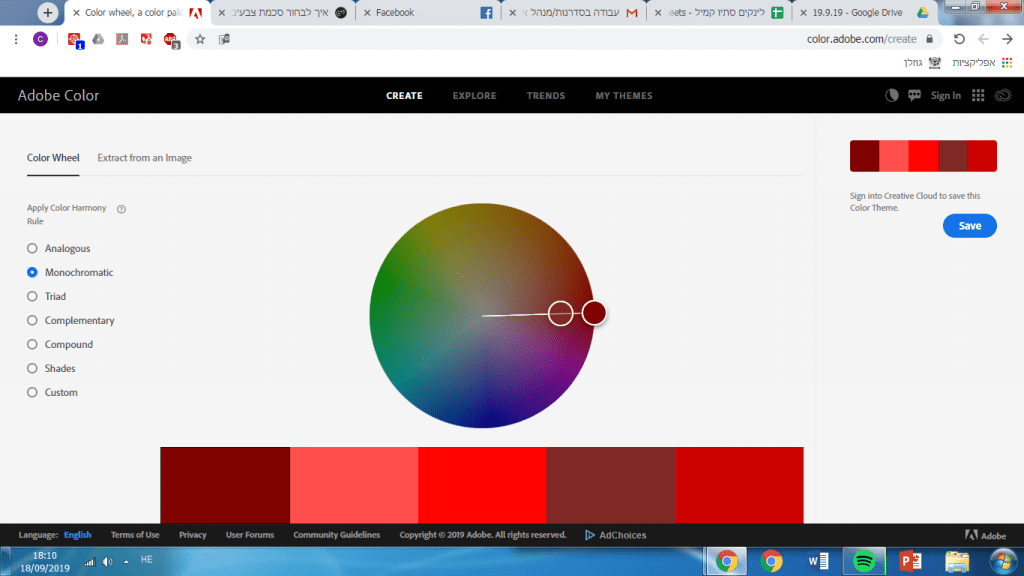Viewport: 1024px width, 576px height.
Task: Open the EXPLORE navigation item
Action: pyautogui.click(x=475, y=95)
